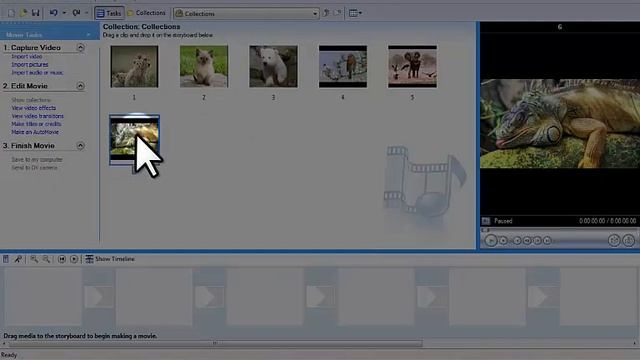Open View video effects
Screen dimensions: 640x360
pos(33,108)
